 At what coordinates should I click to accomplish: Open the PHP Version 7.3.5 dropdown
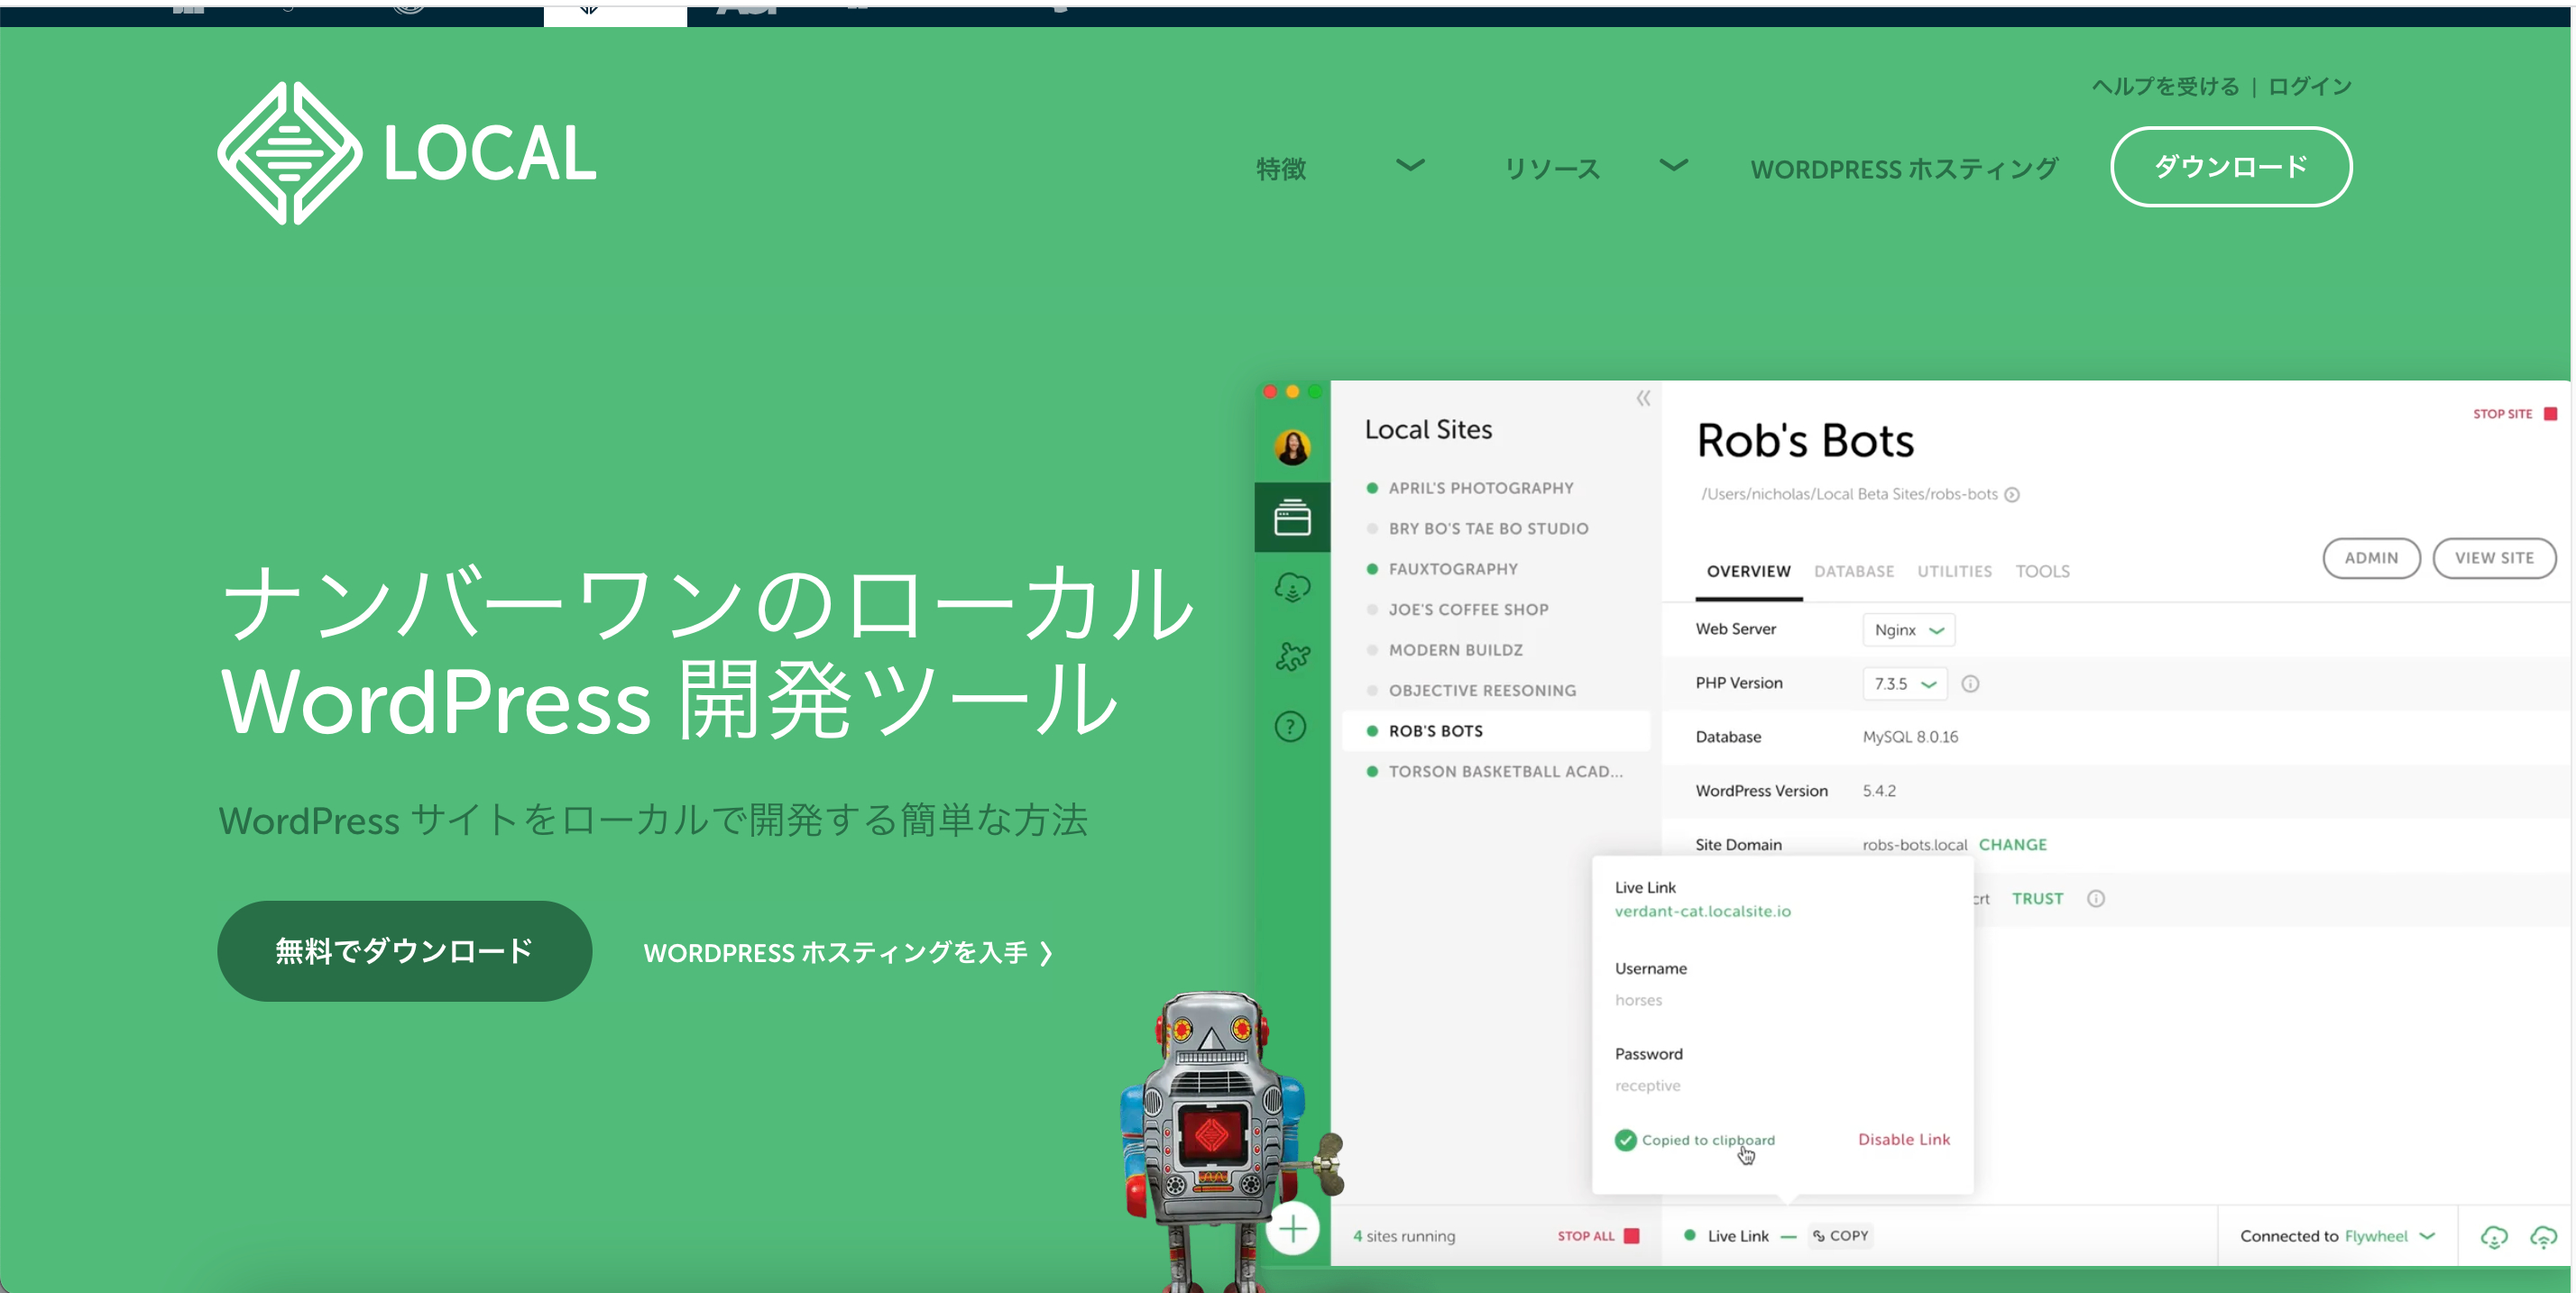coord(1903,683)
